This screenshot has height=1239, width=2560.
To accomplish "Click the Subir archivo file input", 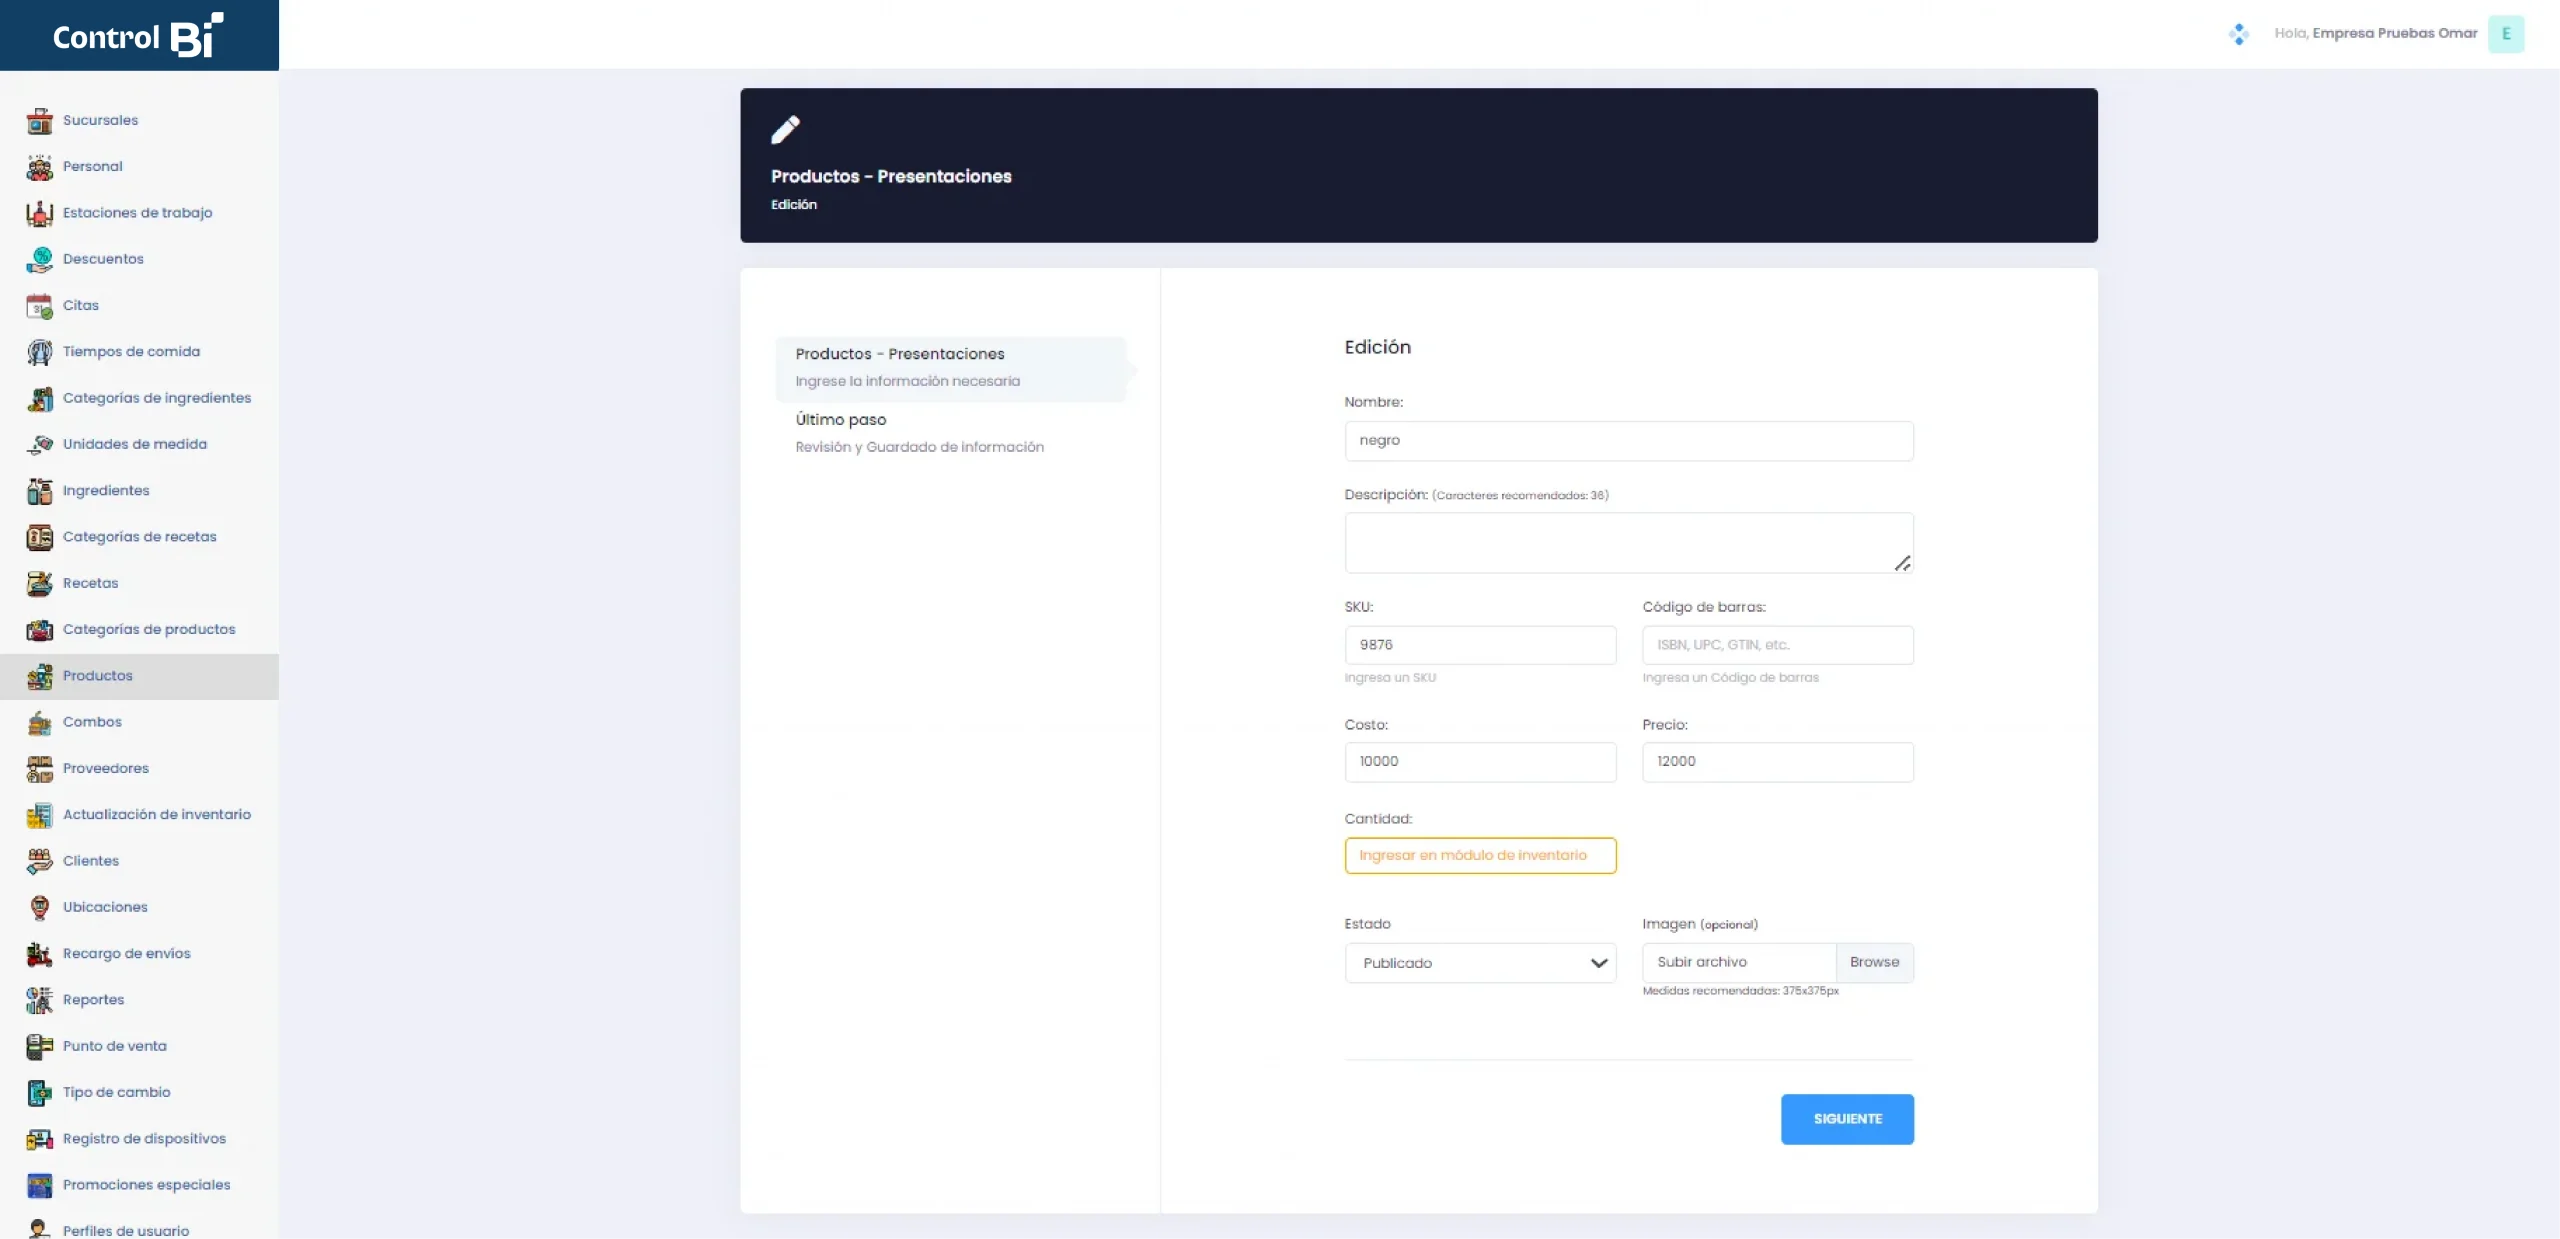I will click(x=1739, y=962).
